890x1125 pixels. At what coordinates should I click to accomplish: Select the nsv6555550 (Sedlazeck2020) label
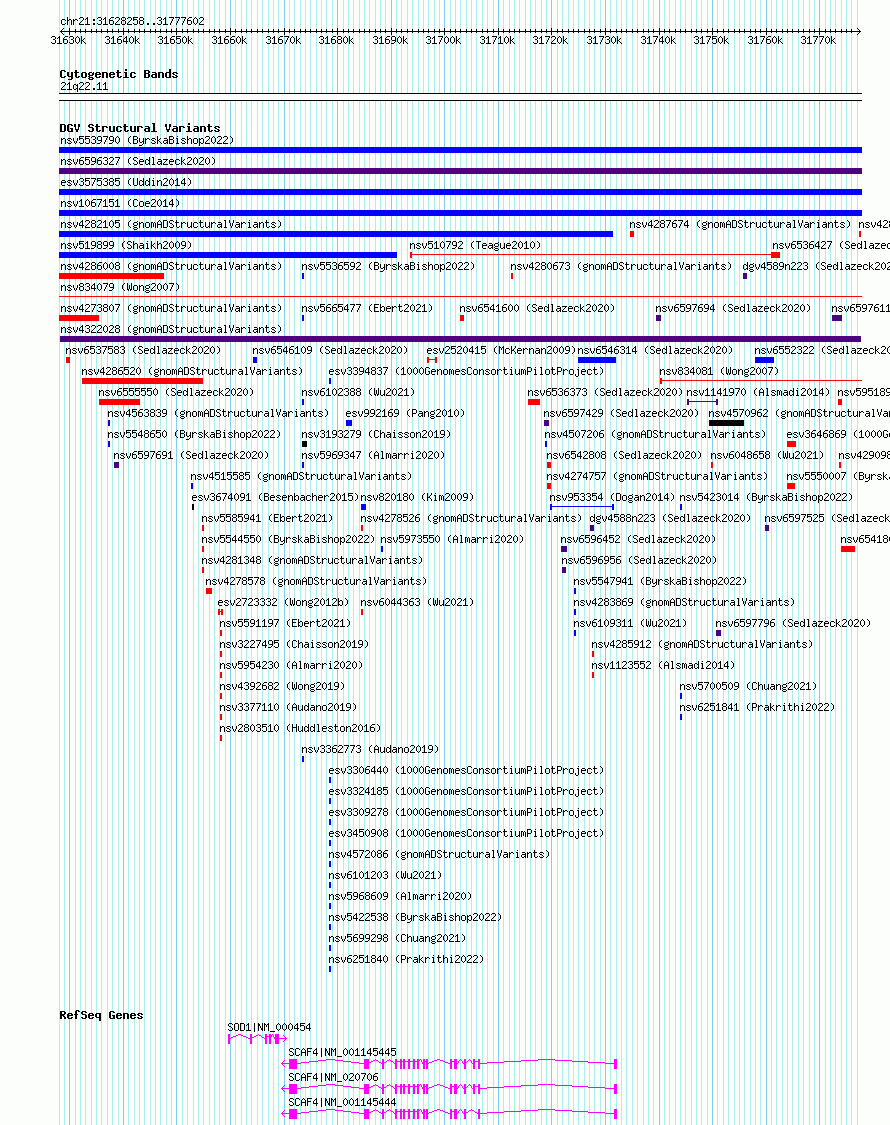tap(177, 392)
